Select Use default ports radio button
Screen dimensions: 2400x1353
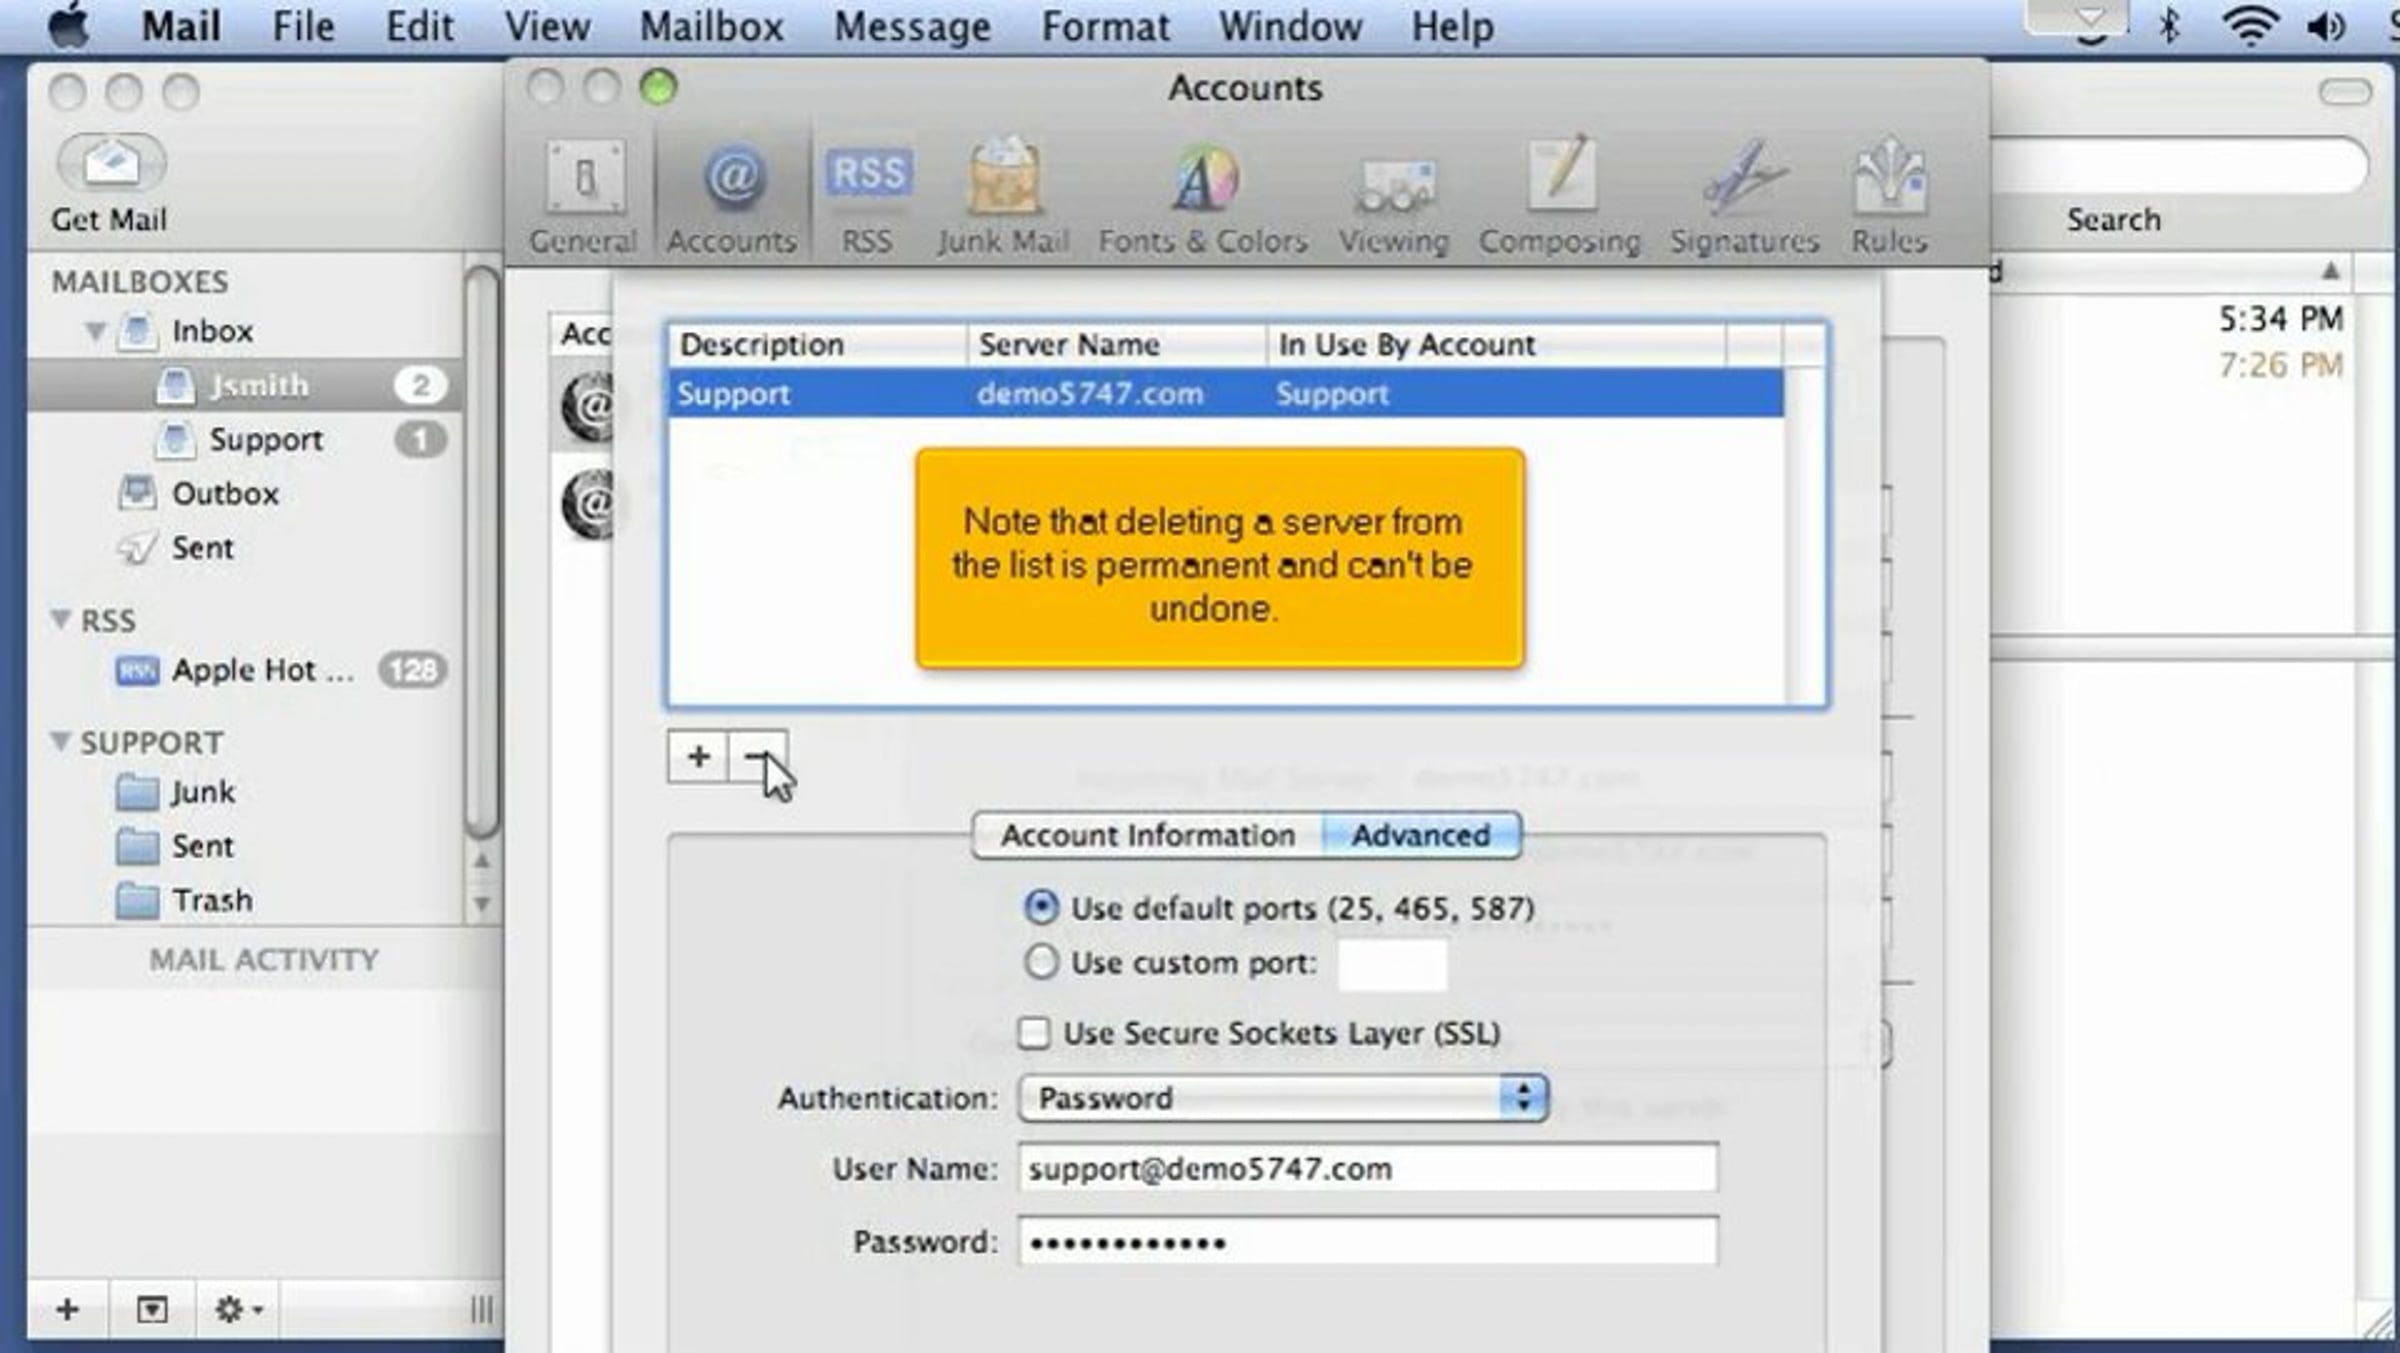1041,908
